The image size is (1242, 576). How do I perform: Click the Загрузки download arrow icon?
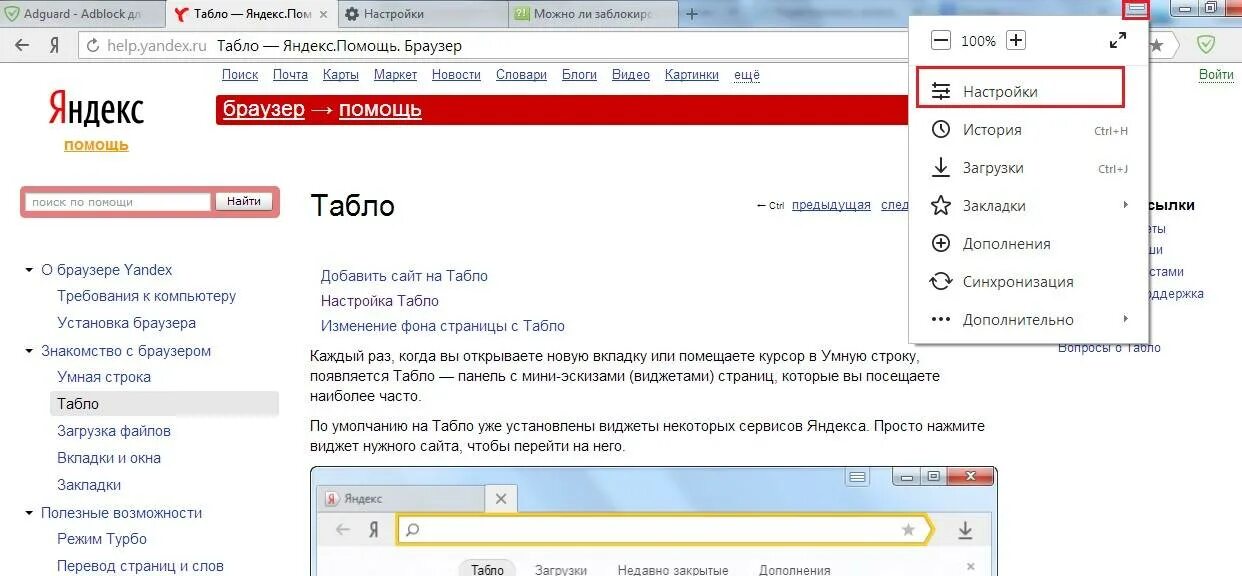941,167
